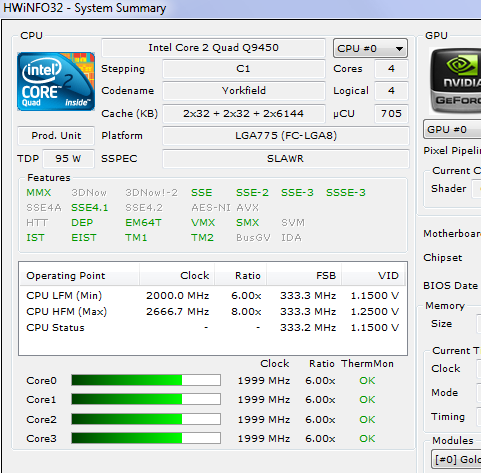
Task: Click the NVIDIA GeForce logo
Action: click(x=455, y=81)
